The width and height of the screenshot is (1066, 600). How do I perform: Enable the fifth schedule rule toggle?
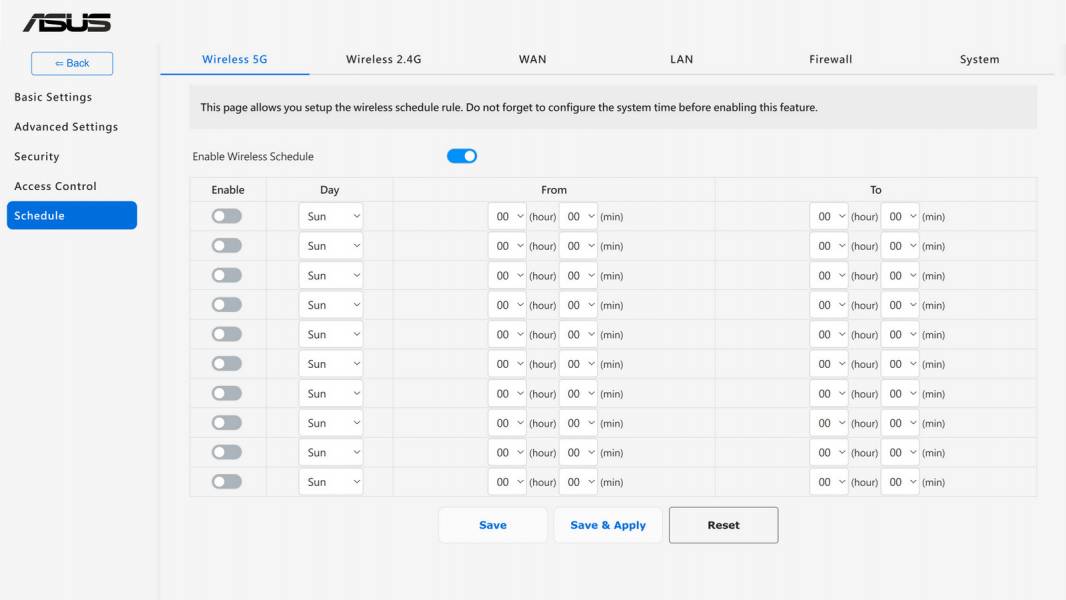(226, 334)
